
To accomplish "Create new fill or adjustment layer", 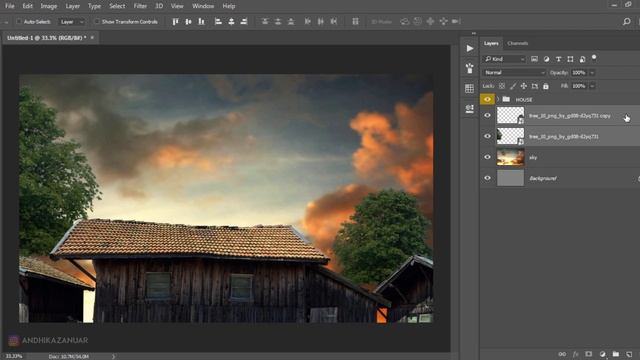I will (x=602, y=354).
